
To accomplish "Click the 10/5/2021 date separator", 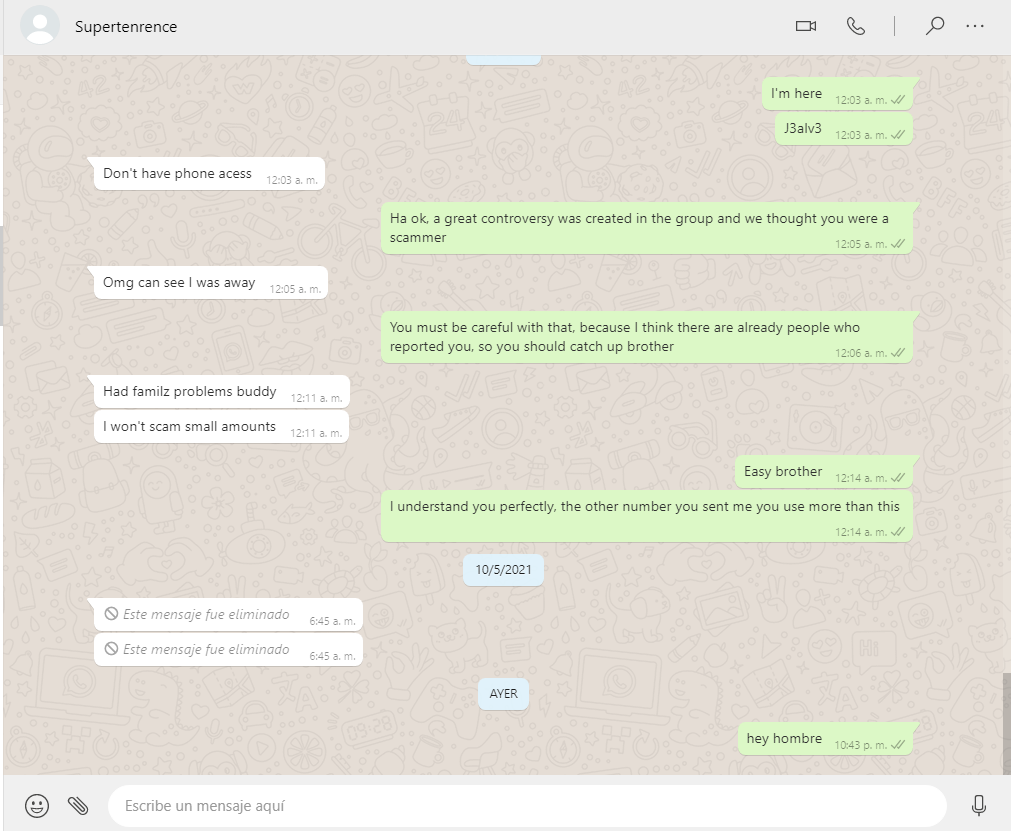I will (x=504, y=570).
